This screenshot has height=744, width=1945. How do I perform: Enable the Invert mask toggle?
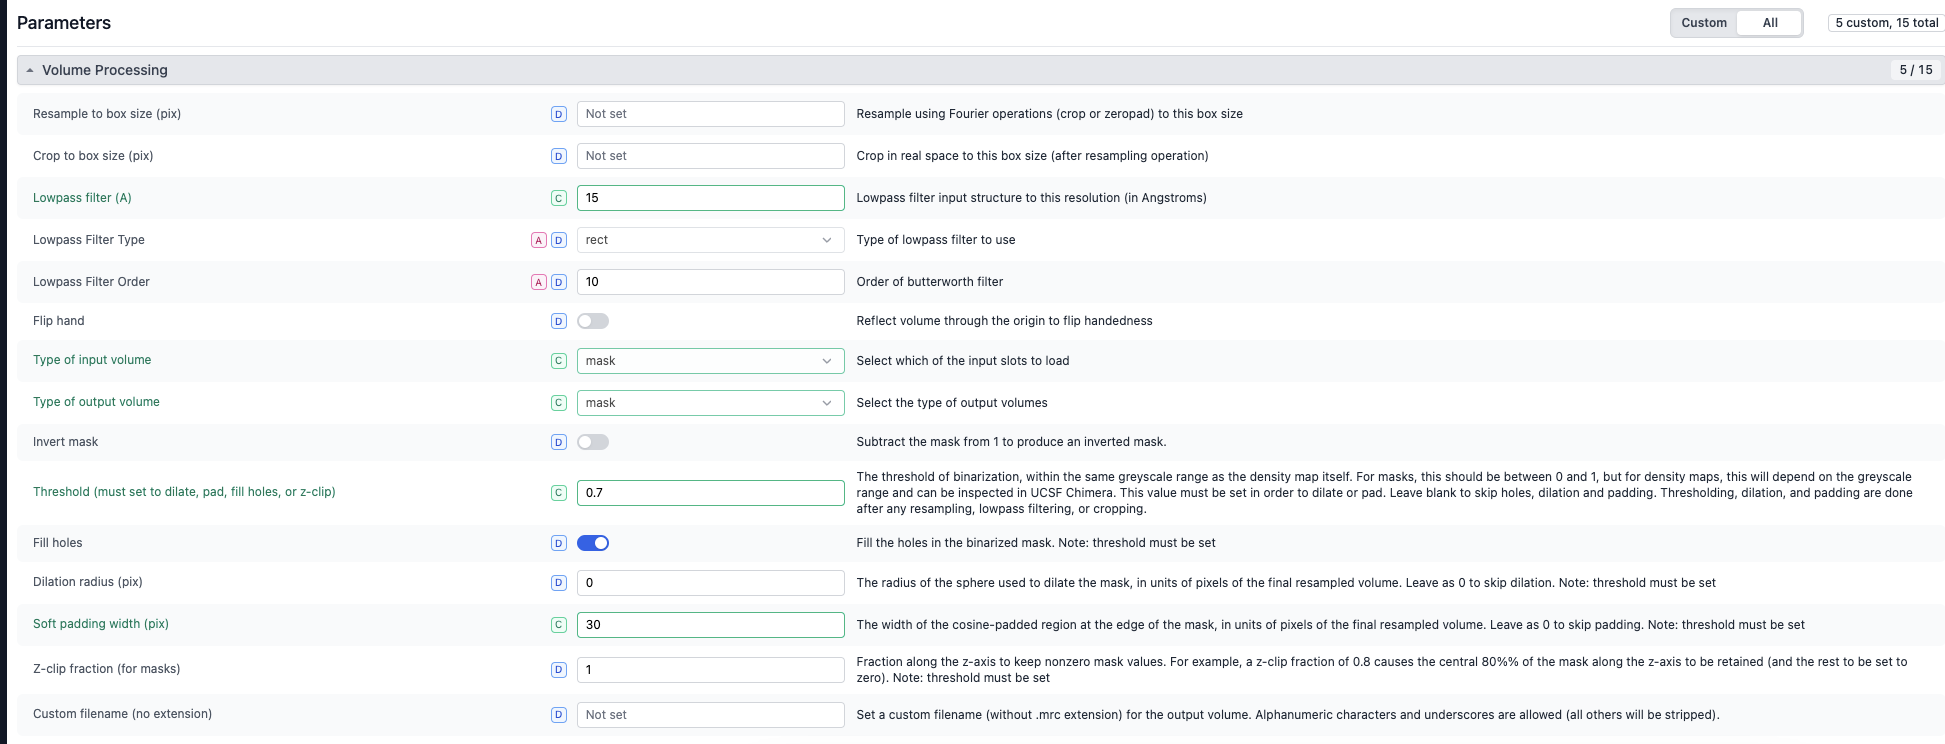tap(593, 442)
